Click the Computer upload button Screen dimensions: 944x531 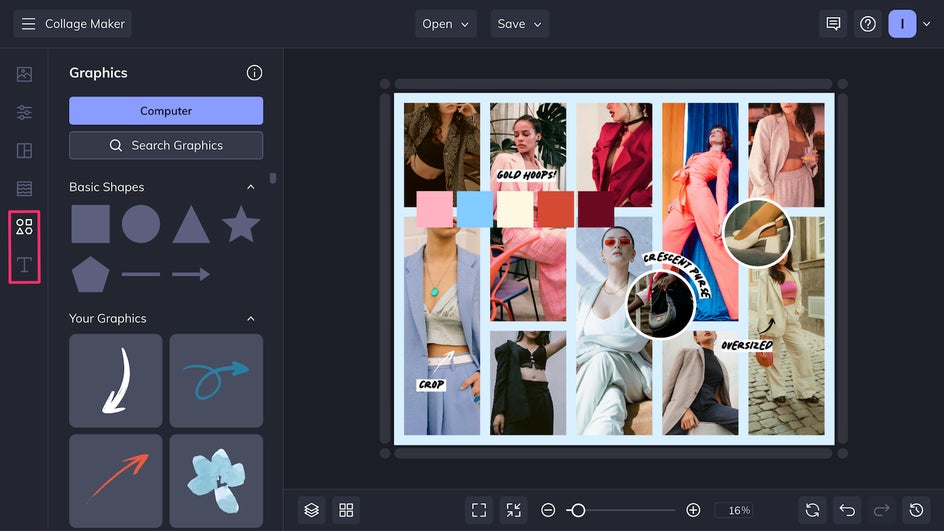[166, 111]
